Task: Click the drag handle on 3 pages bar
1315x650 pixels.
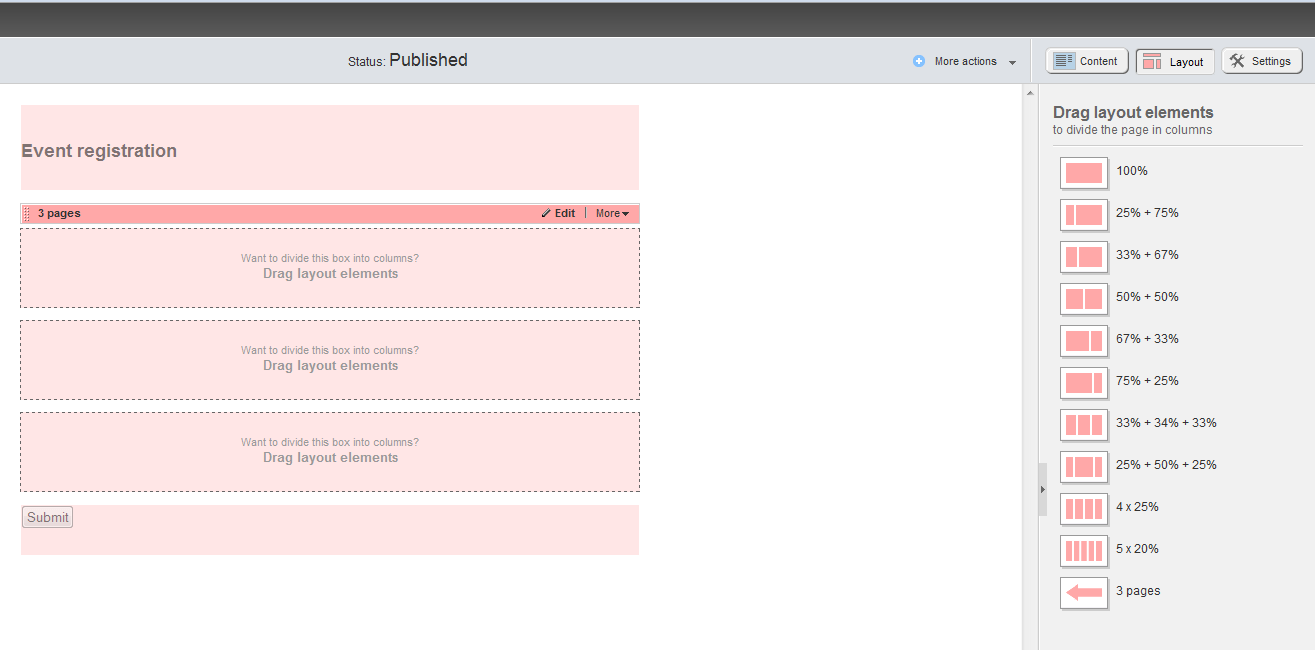Action: [x=27, y=214]
